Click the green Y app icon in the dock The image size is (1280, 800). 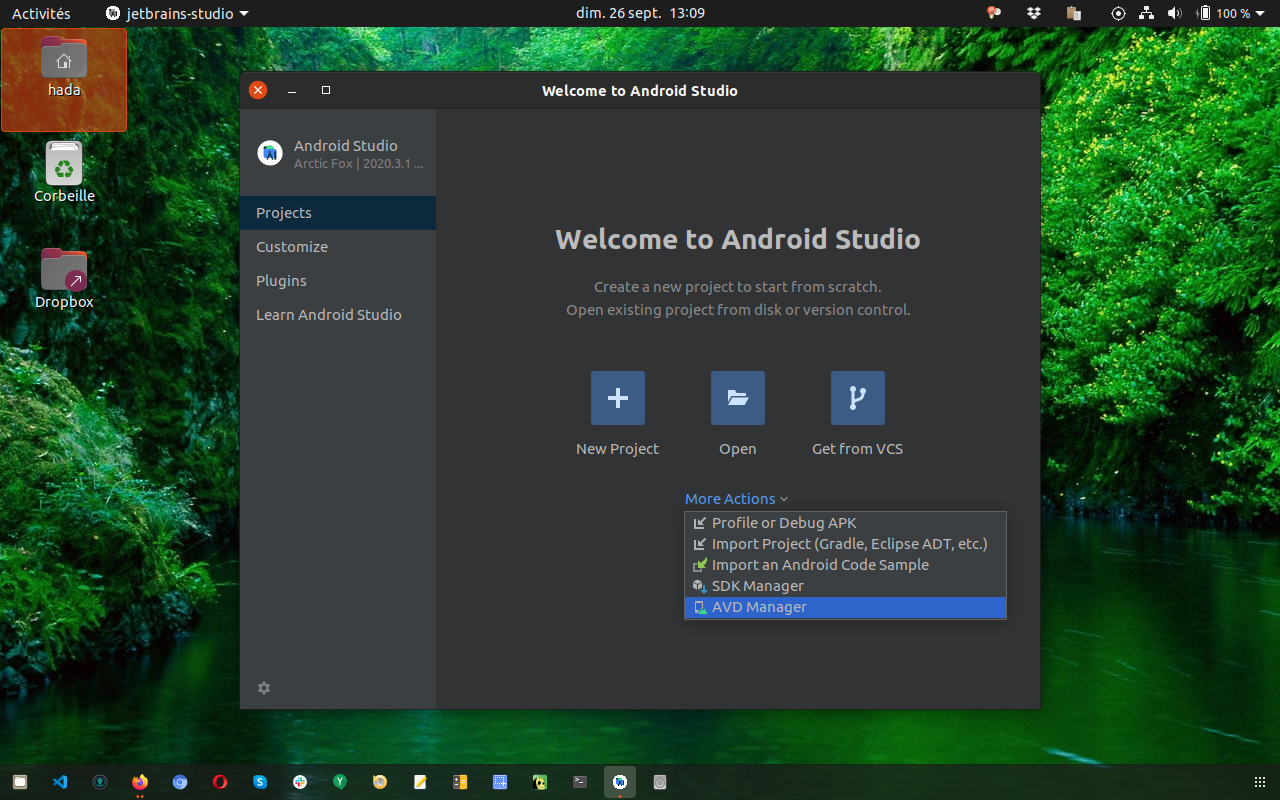pyautogui.click(x=340, y=782)
